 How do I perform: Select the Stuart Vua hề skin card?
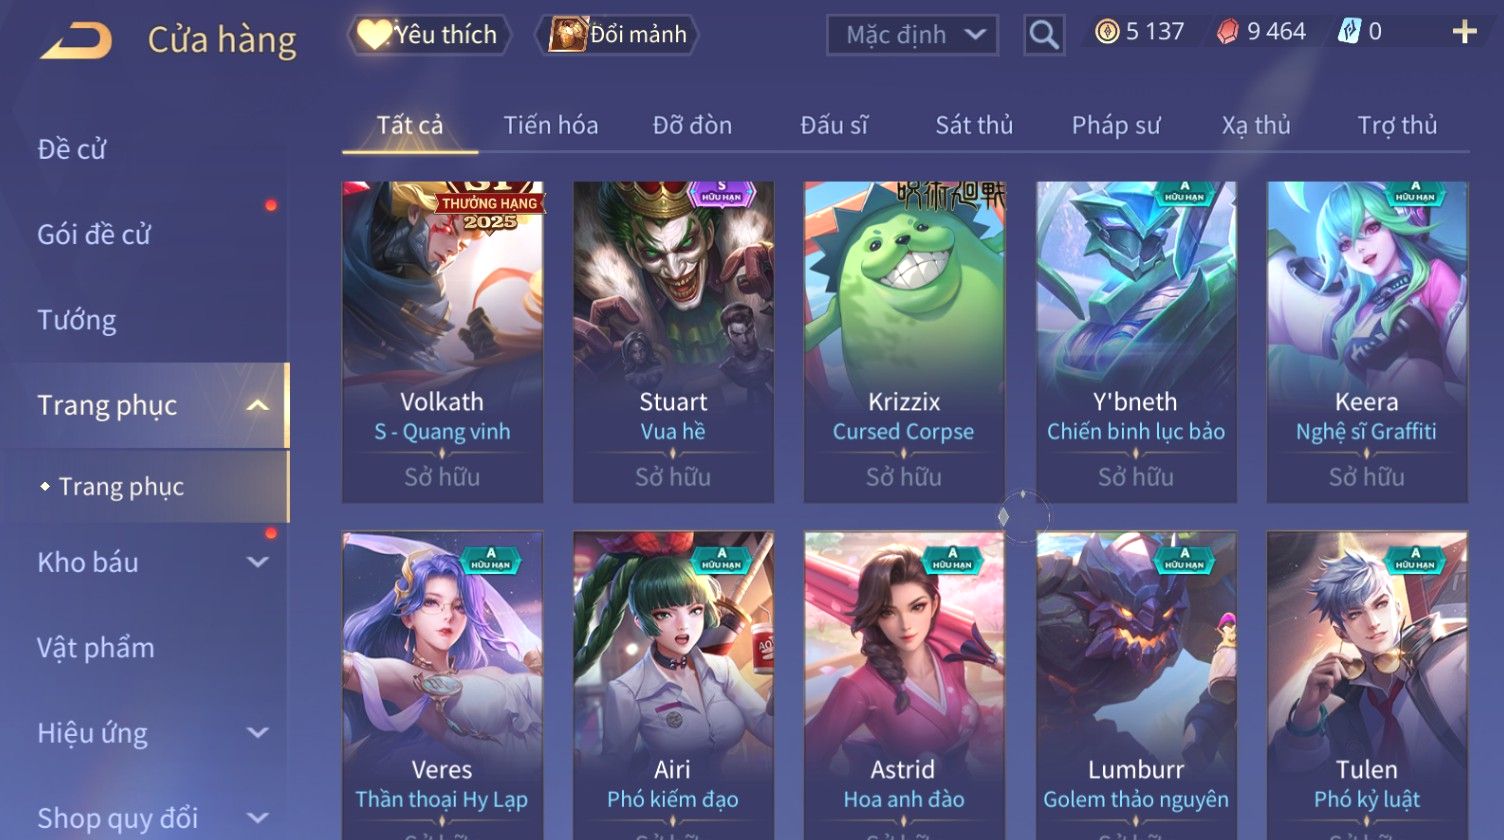673,342
